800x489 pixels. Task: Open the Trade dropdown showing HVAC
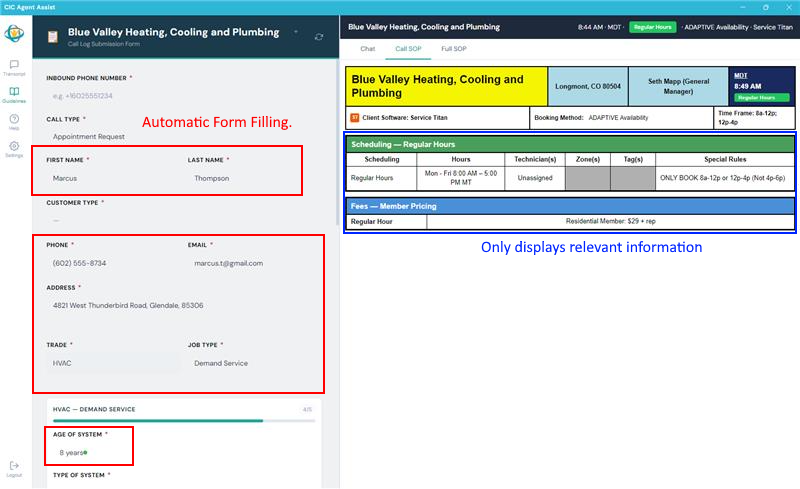pyautogui.click(x=113, y=363)
